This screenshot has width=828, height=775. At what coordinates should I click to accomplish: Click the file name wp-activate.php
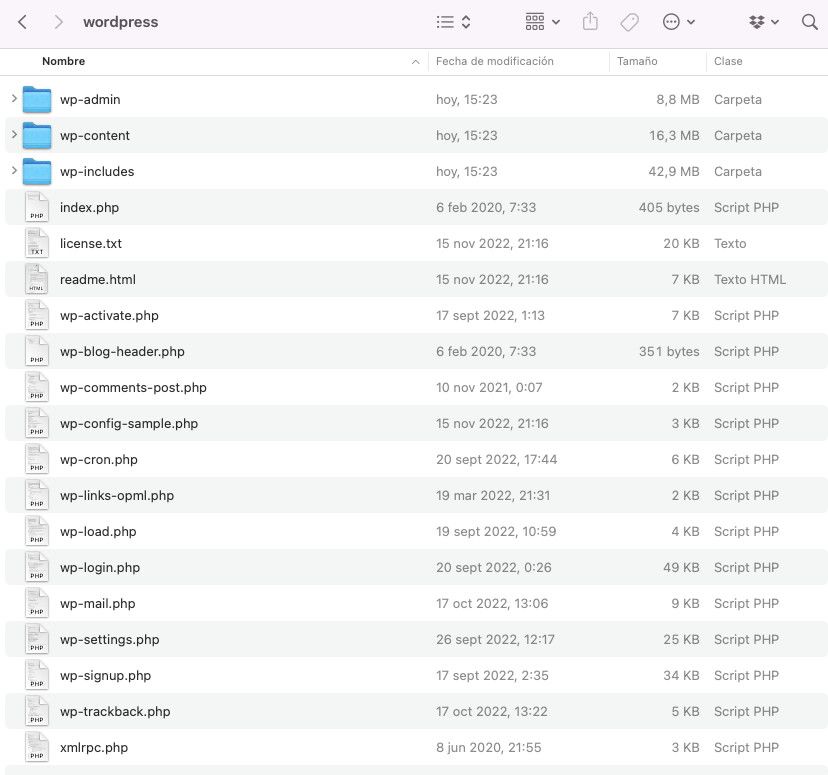click(x=109, y=316)
